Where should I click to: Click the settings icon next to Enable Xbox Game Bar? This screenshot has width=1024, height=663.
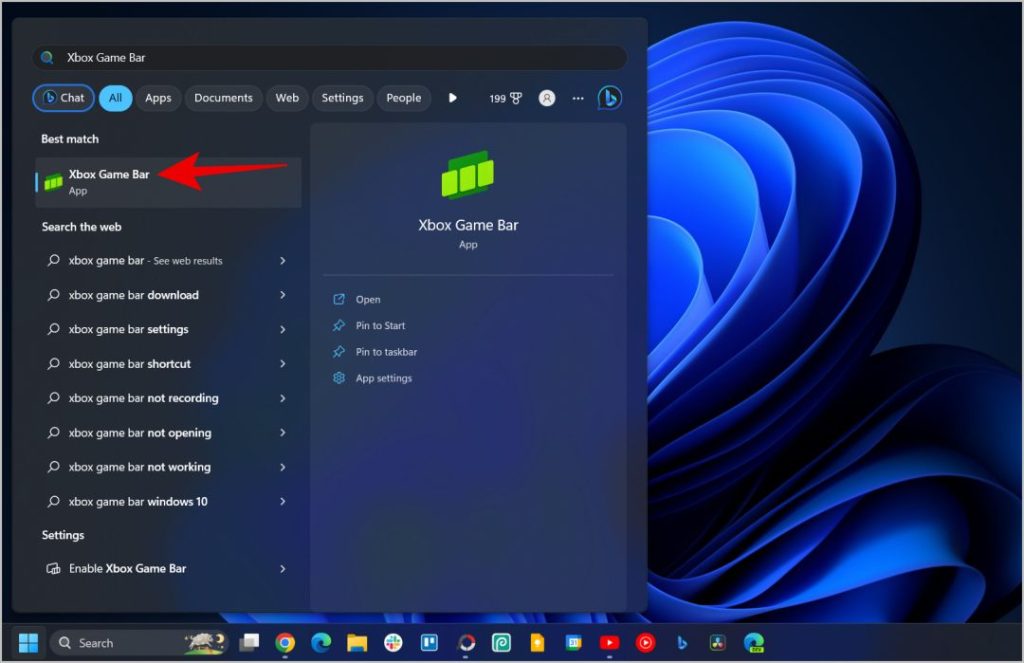[x=54, y=568]
